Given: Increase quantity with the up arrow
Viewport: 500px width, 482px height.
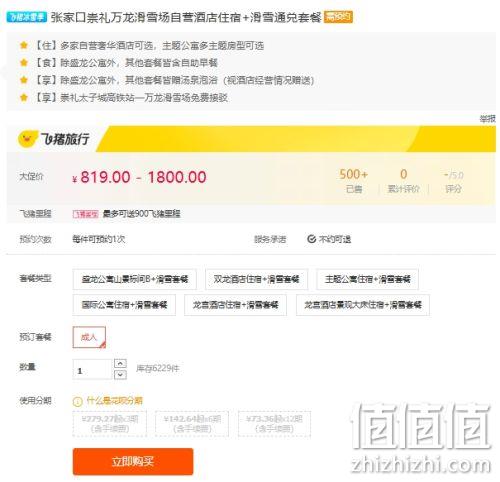Looking at the screenshot, I should tap(120, 363).
